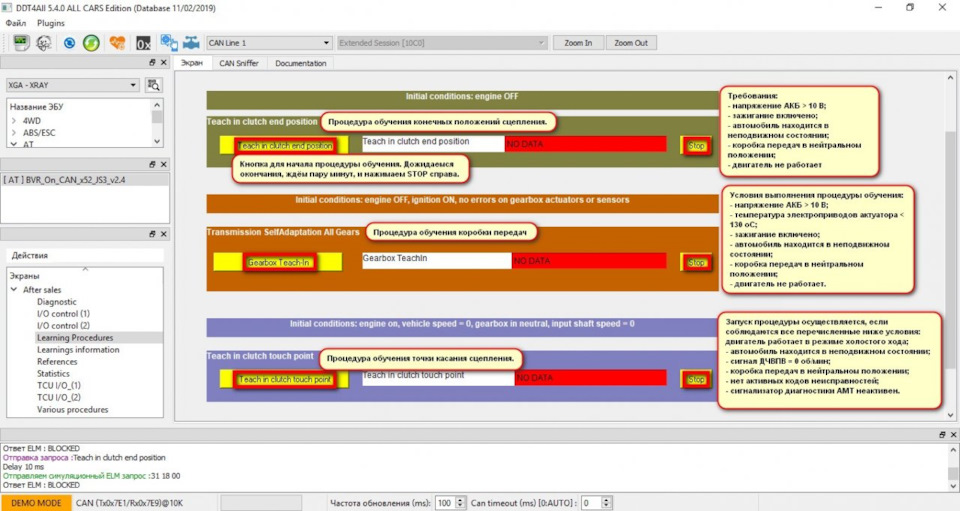Viewport: 960px width, 511px height.
Task: Click the search ECU icon beside XGA - XRAY
Action: [x=153, y=85]
